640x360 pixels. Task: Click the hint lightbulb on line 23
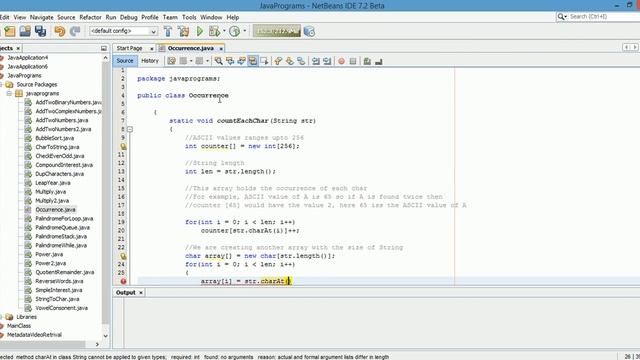coord(123,256)
